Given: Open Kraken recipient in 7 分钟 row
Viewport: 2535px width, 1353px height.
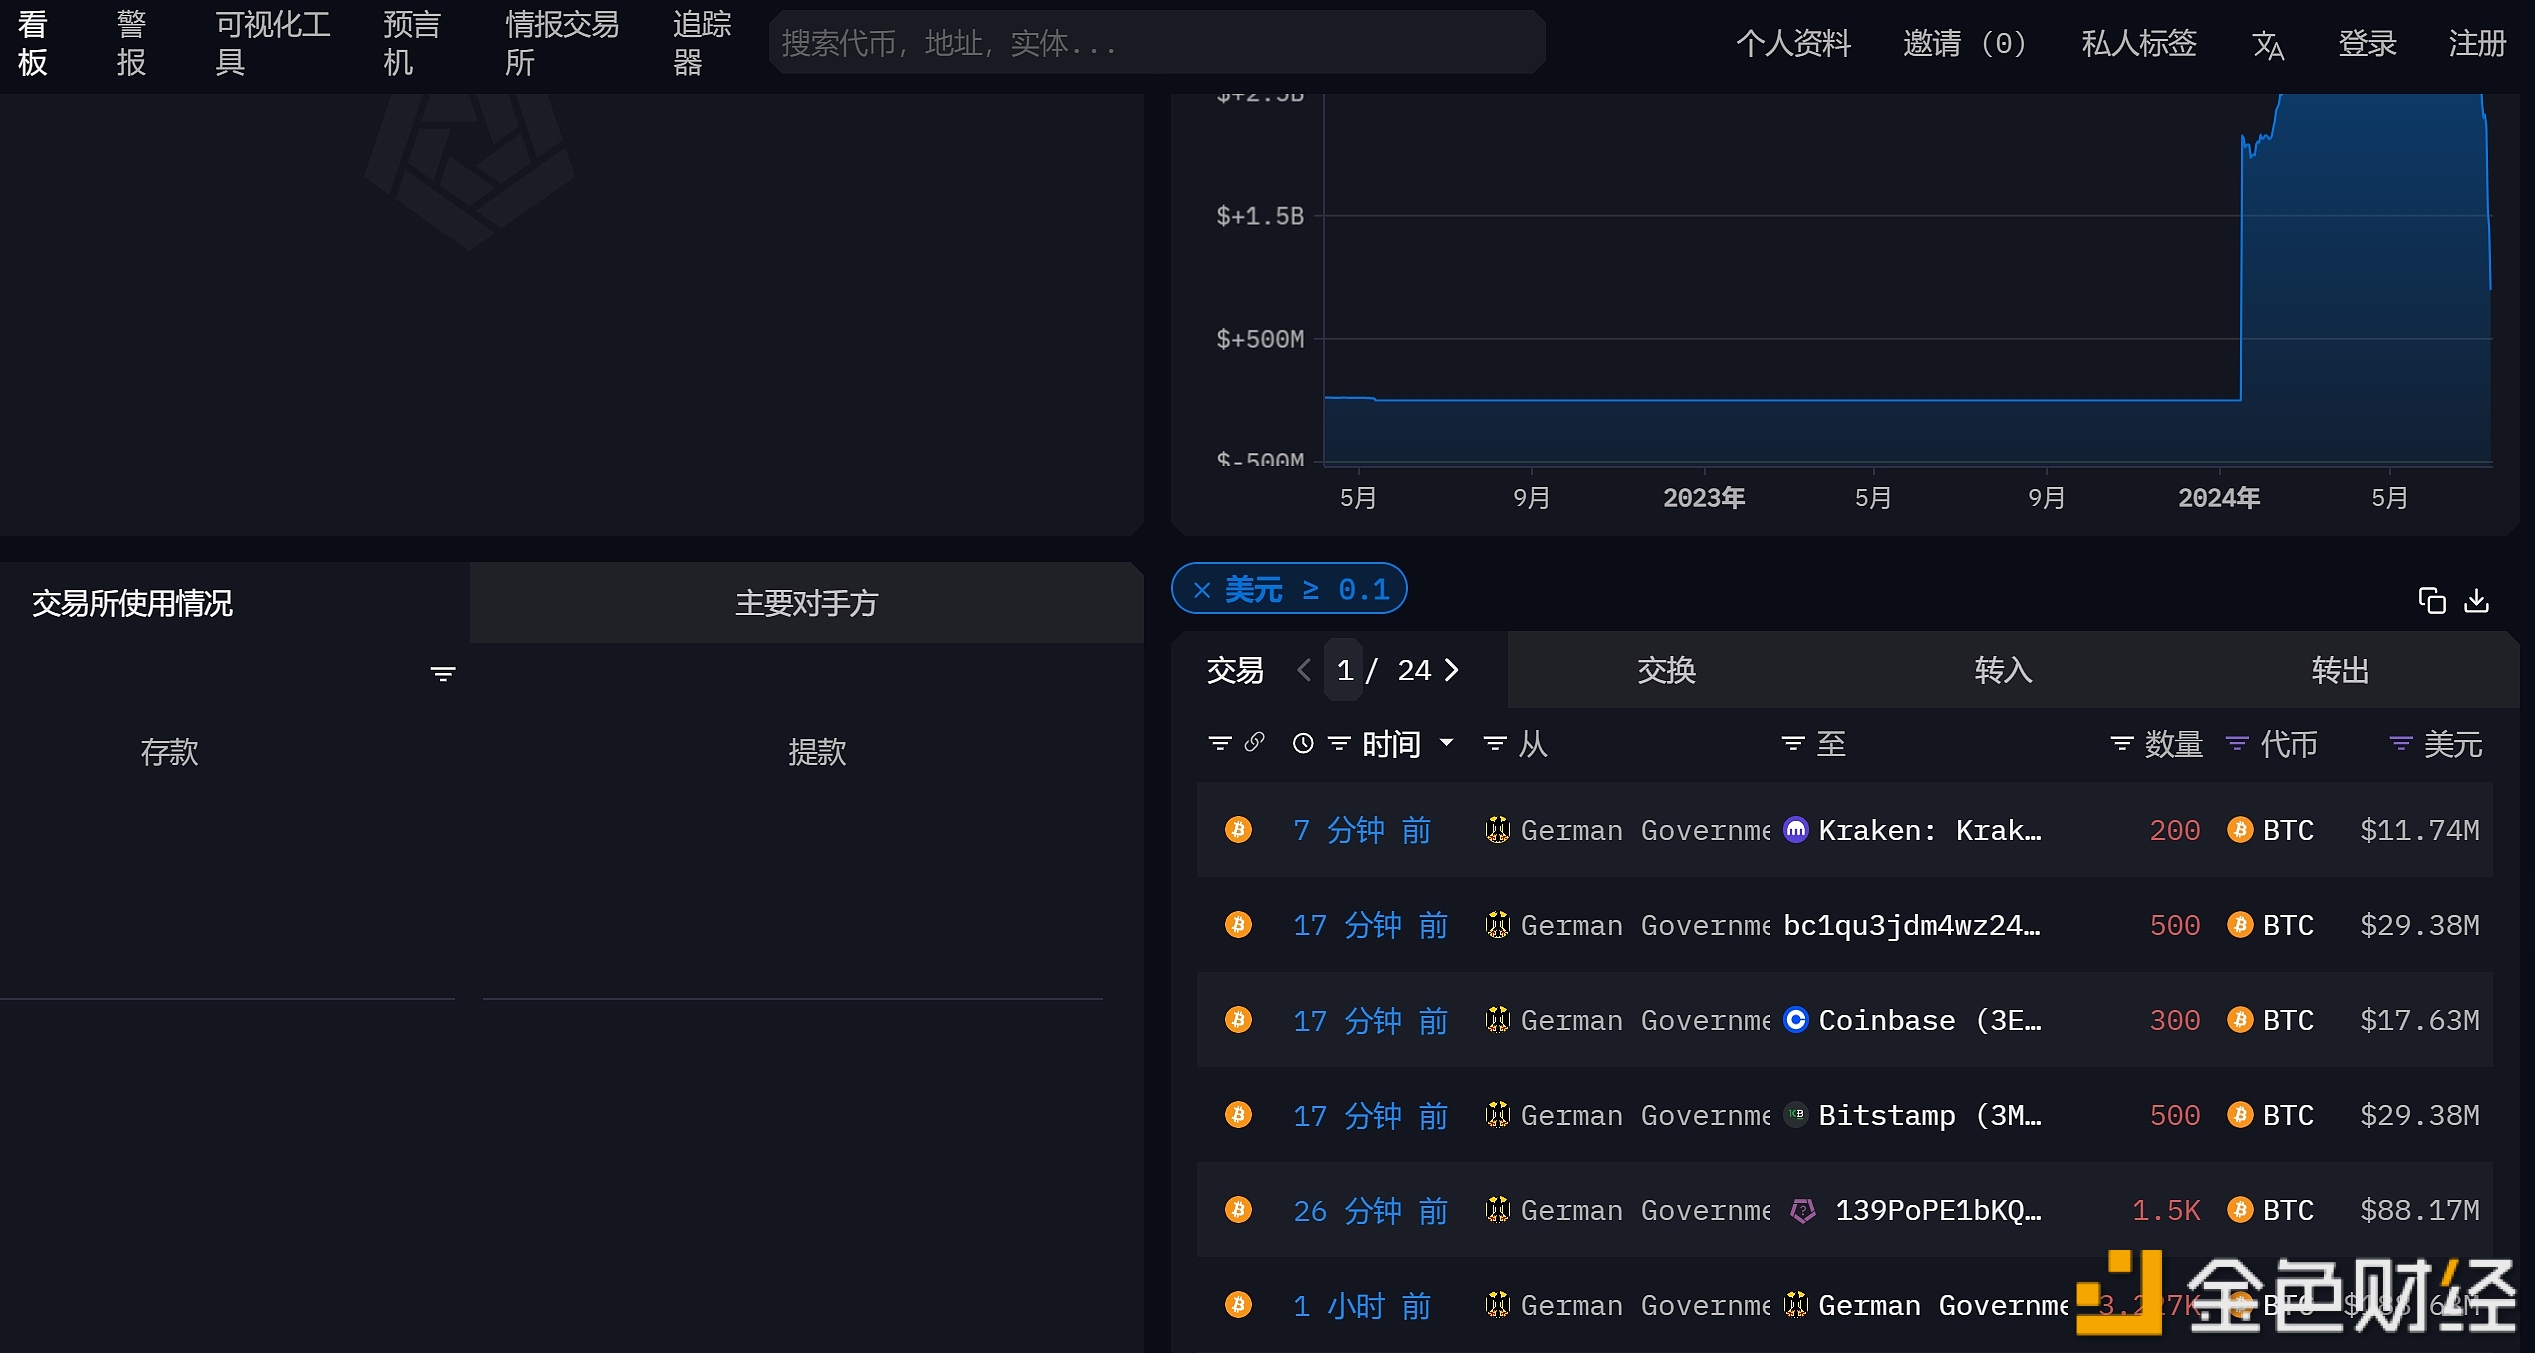Looking at the screenshot, I should coord(1930,830).
